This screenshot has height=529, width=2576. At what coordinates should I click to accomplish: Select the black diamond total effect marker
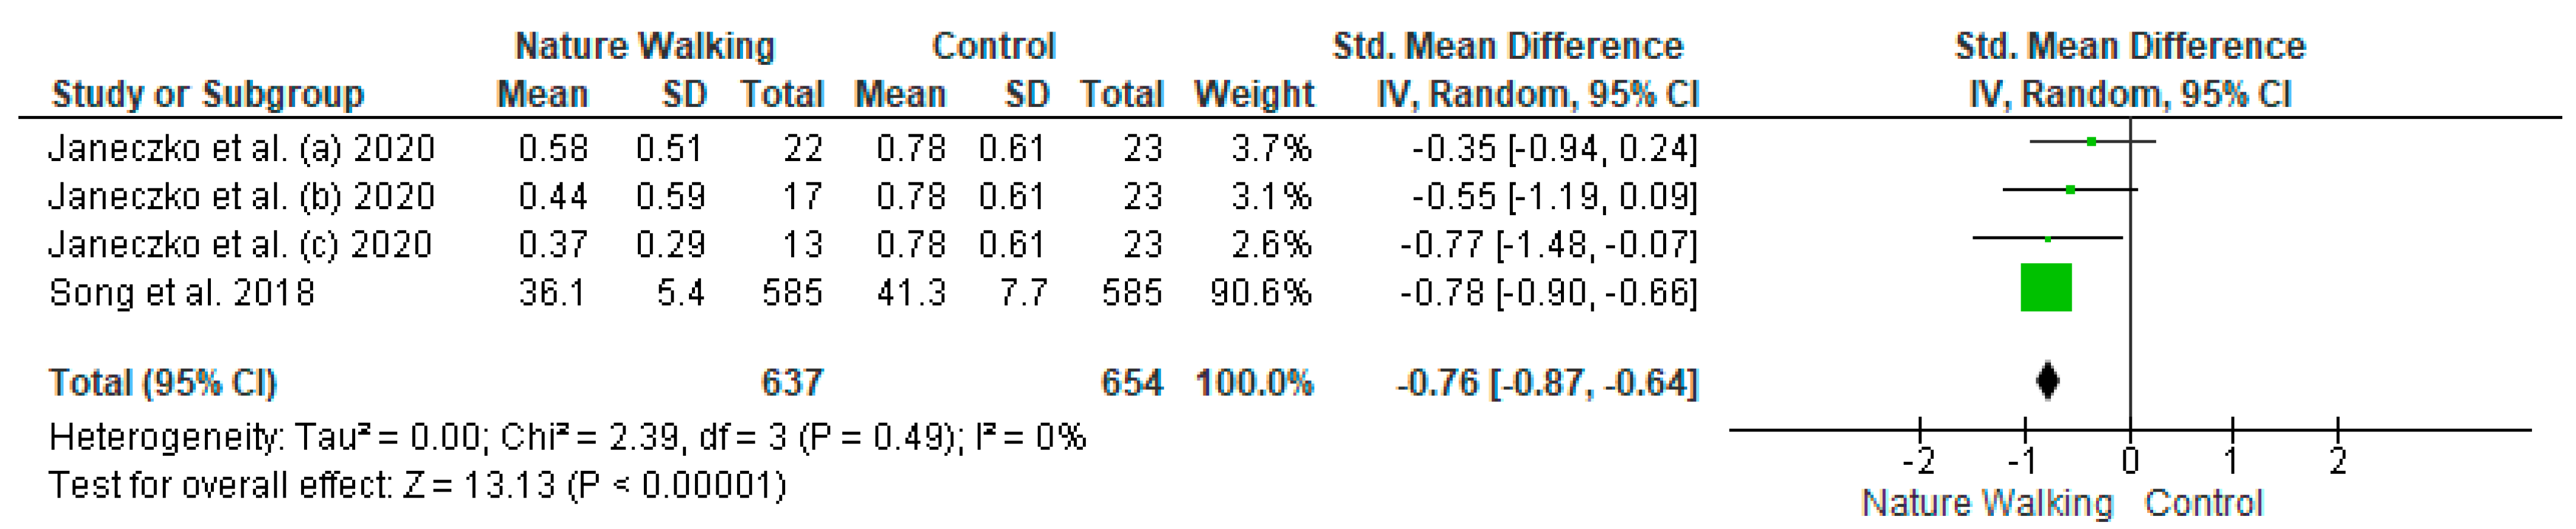click(2048, 380)
